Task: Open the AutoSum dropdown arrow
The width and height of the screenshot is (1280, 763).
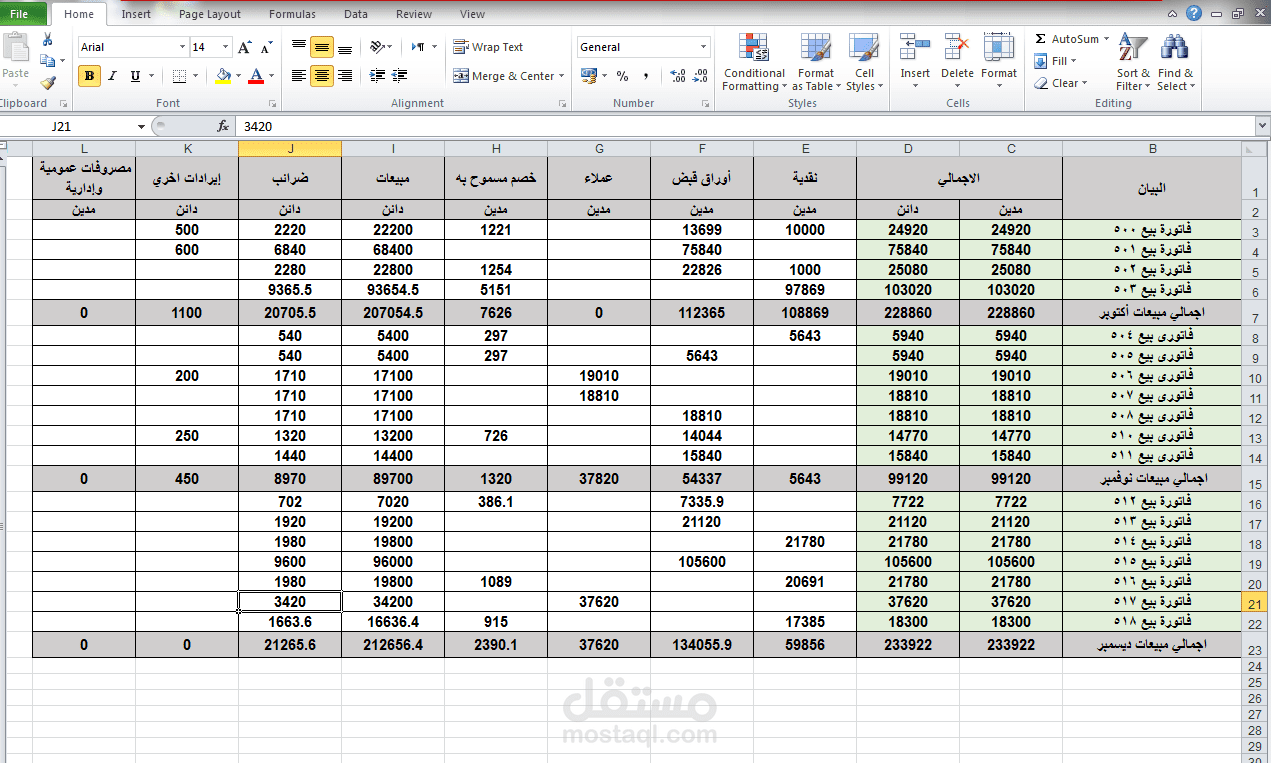Action: (x=1107, y=39)
